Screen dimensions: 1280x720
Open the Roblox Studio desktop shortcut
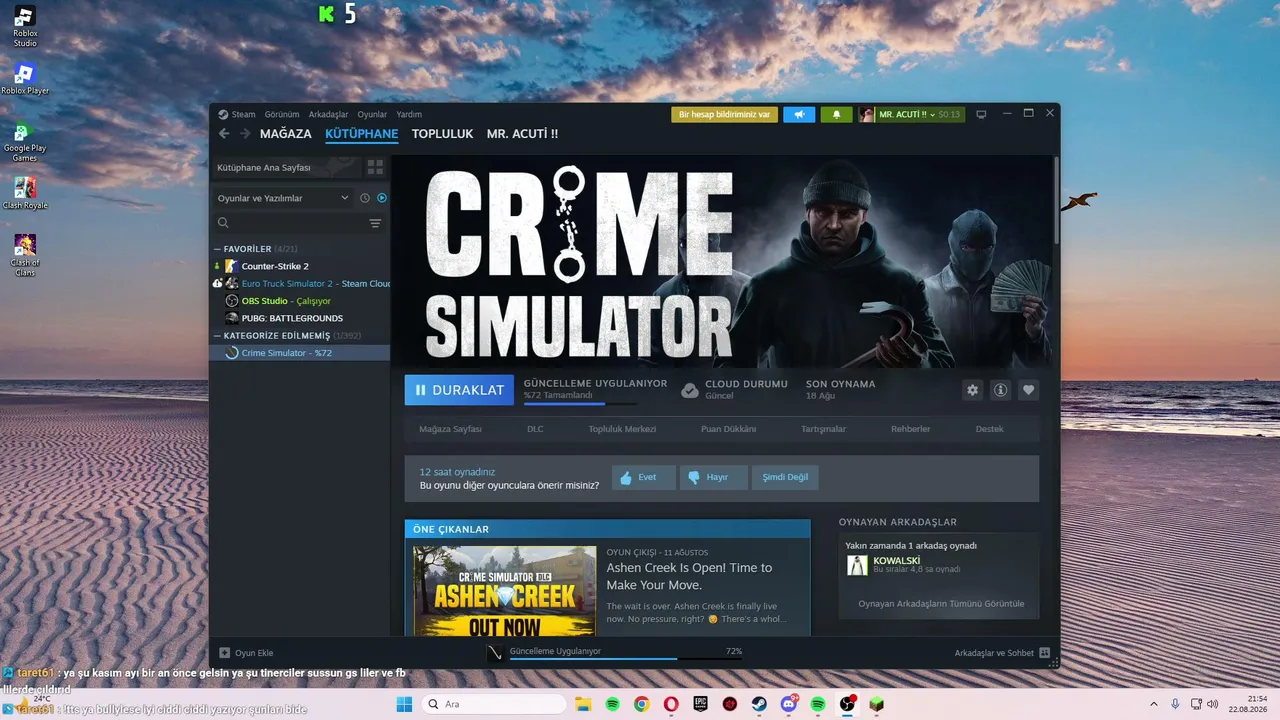coord(25,27)
